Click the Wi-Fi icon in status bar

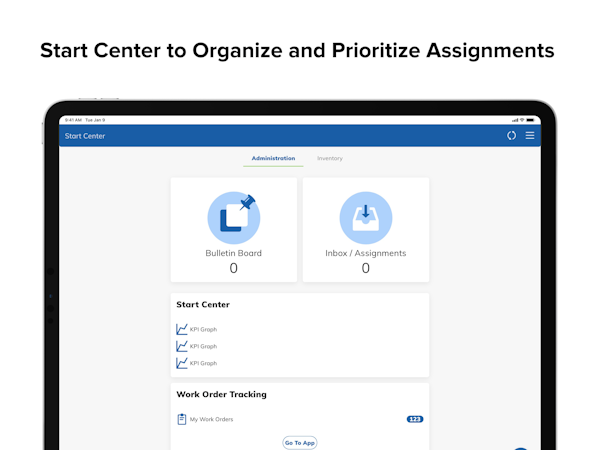(522, 120)
